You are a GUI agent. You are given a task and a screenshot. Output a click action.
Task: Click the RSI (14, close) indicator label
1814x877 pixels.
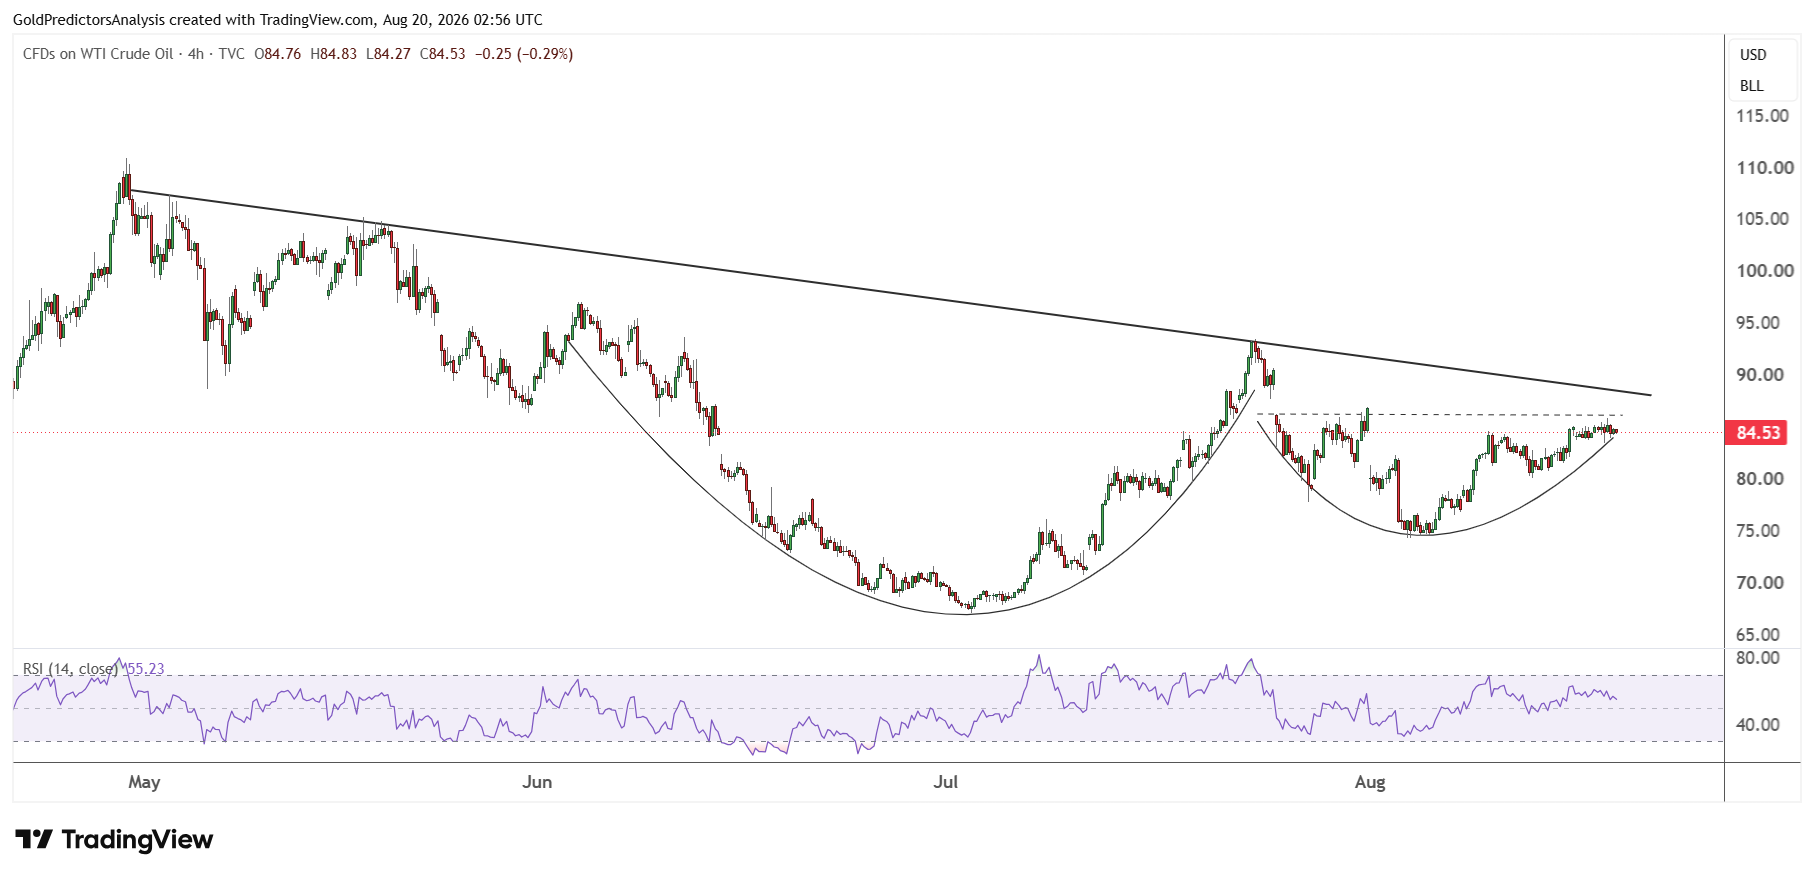click(x=70, y=669)
